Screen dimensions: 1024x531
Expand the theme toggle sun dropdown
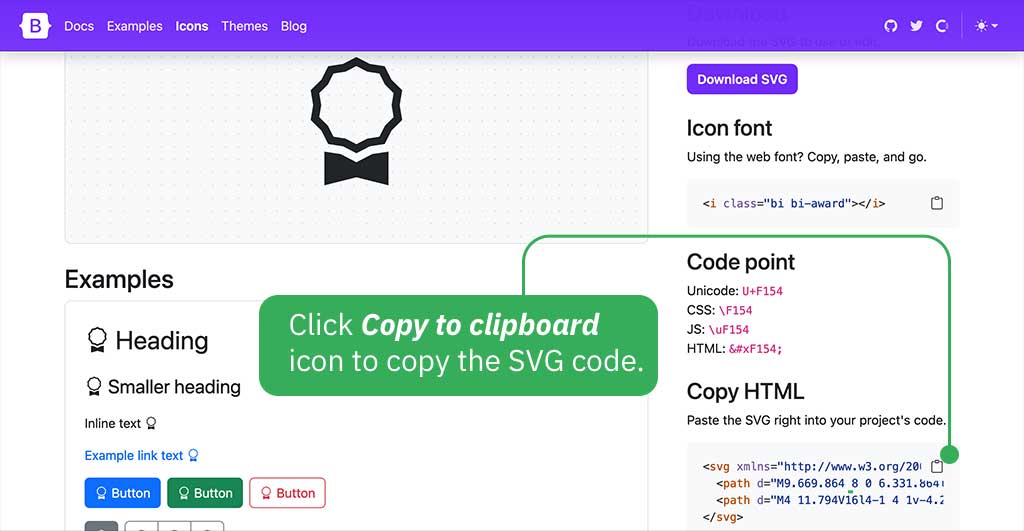[x=986, y=26]
